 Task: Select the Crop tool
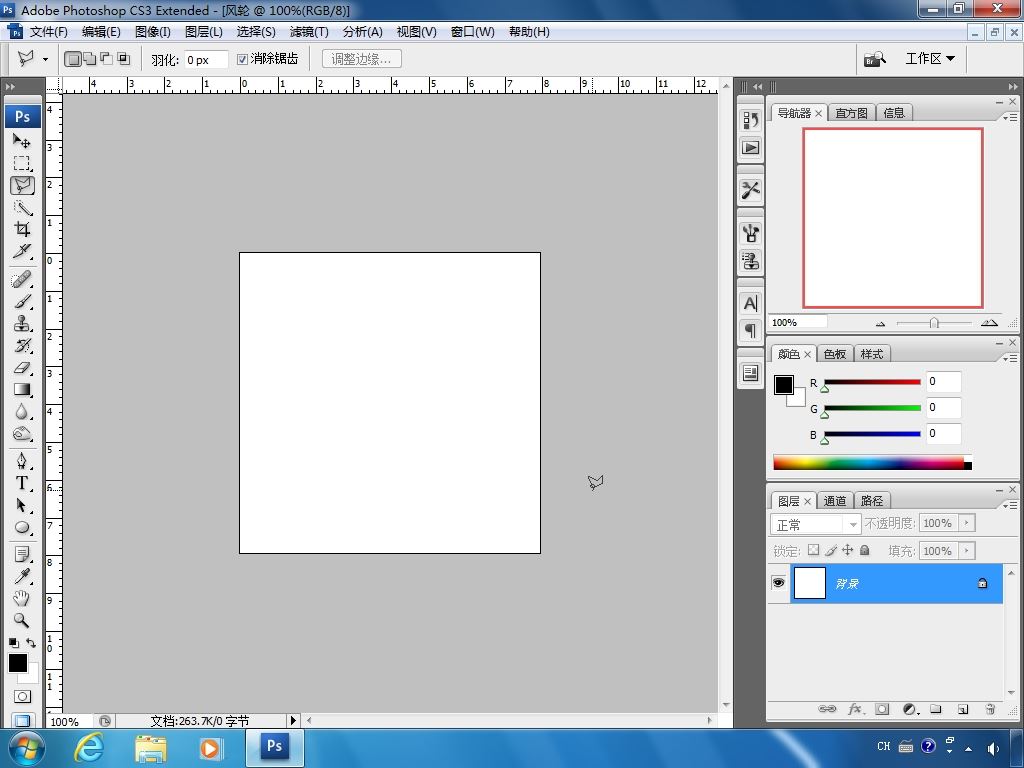[21, 230]
